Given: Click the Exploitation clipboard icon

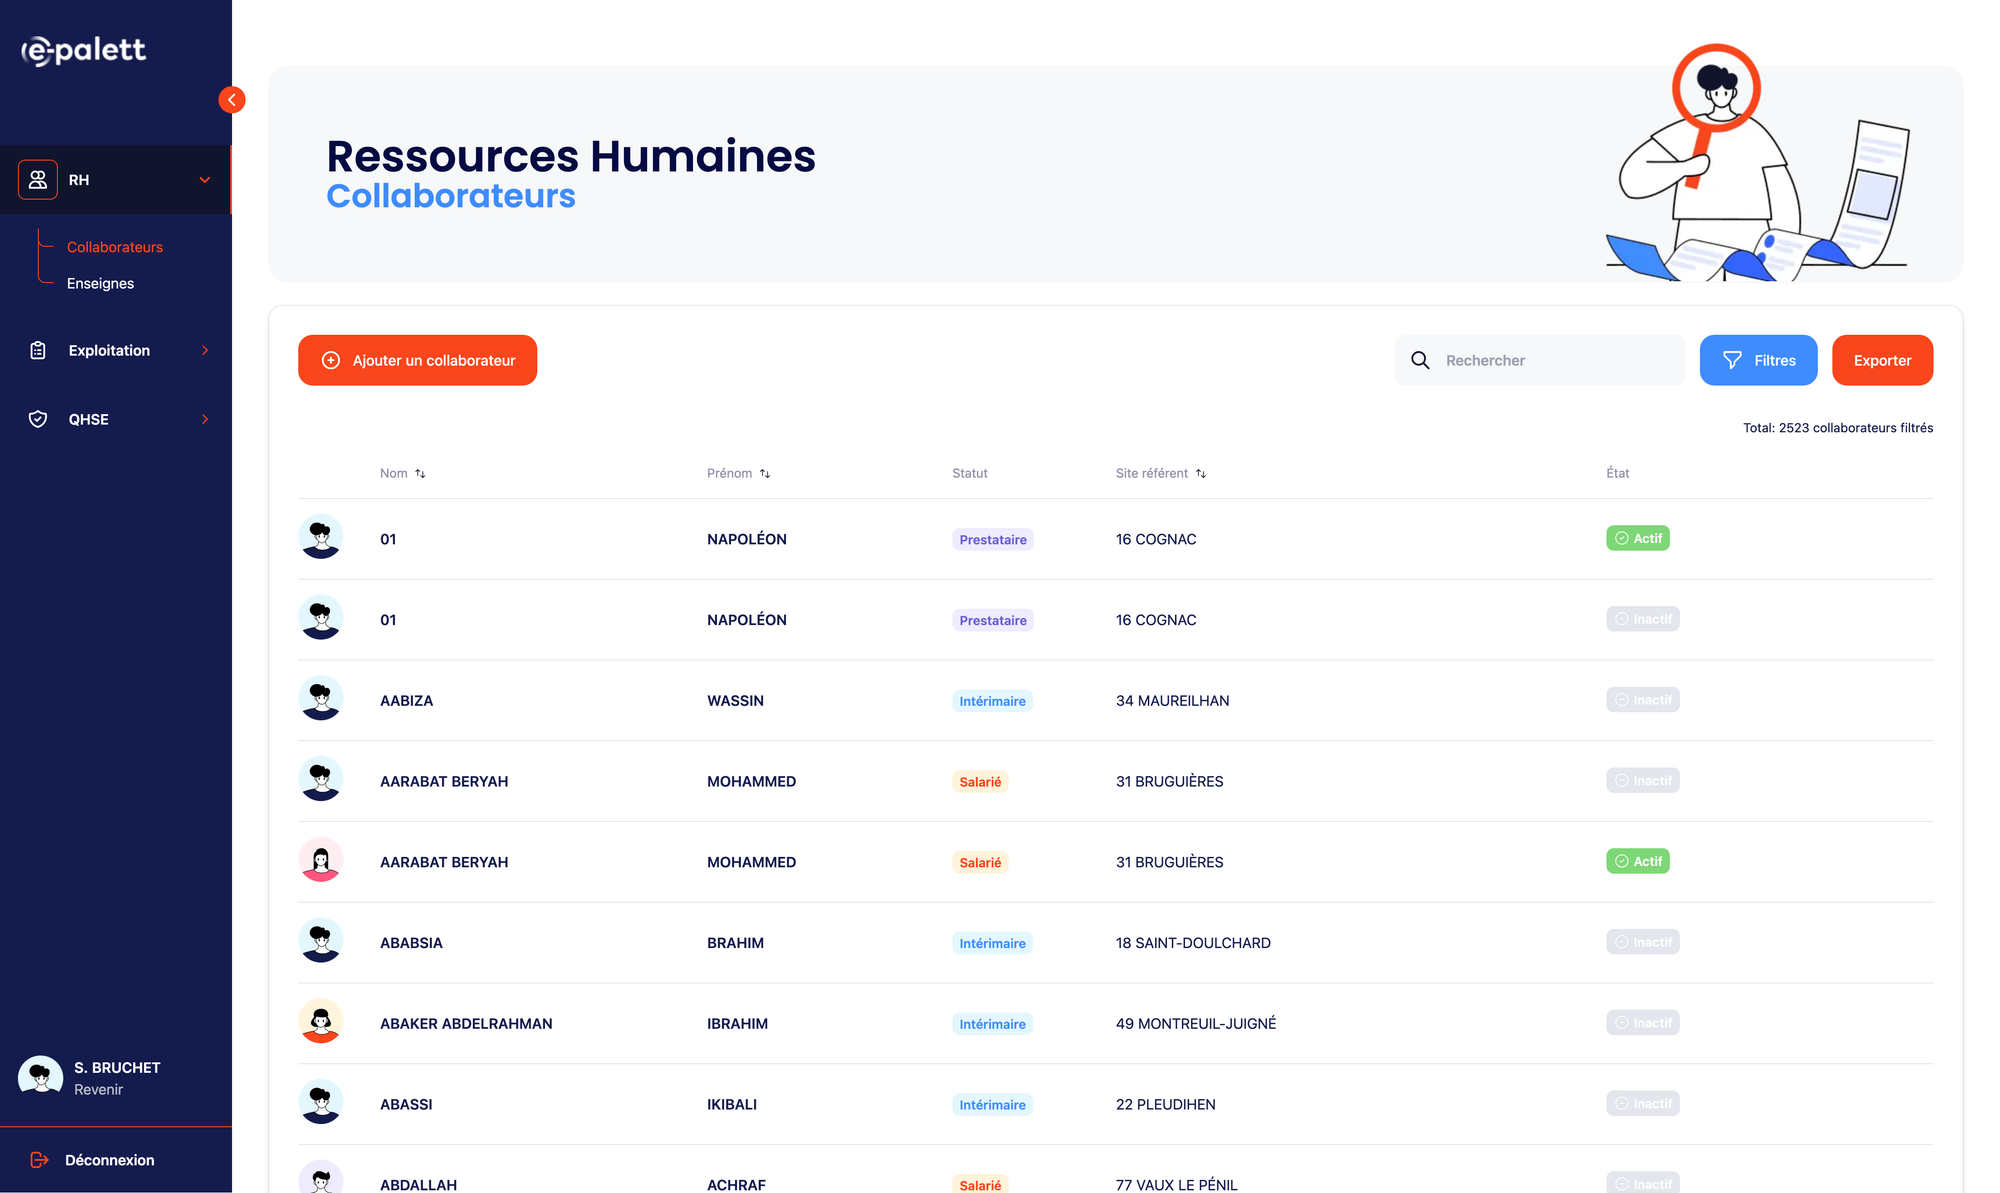Looking at the screenshot, I should point(38,350).
